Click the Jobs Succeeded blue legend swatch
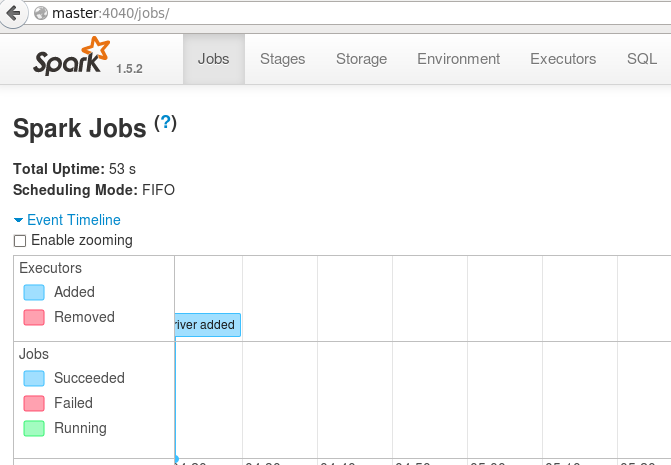This screenshot has width=671, height=465. point(34,379)
